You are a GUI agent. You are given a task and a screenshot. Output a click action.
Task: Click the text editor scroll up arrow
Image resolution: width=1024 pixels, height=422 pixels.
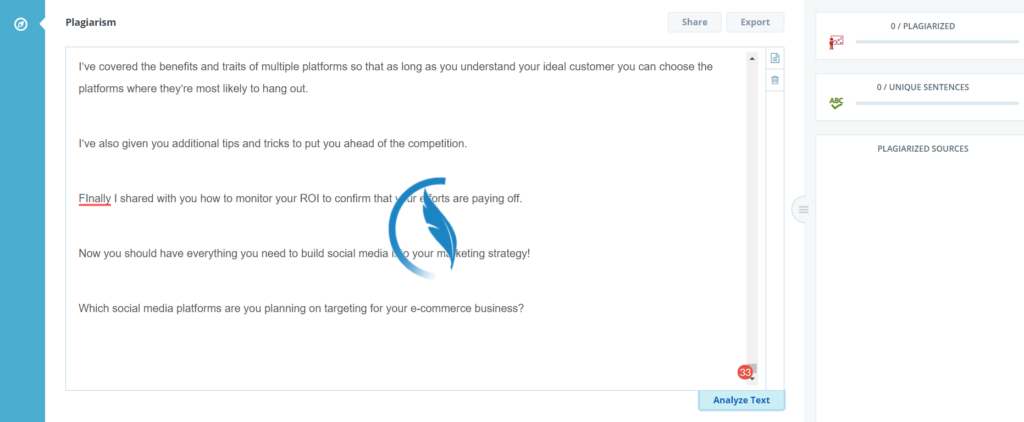pos(752,59)
